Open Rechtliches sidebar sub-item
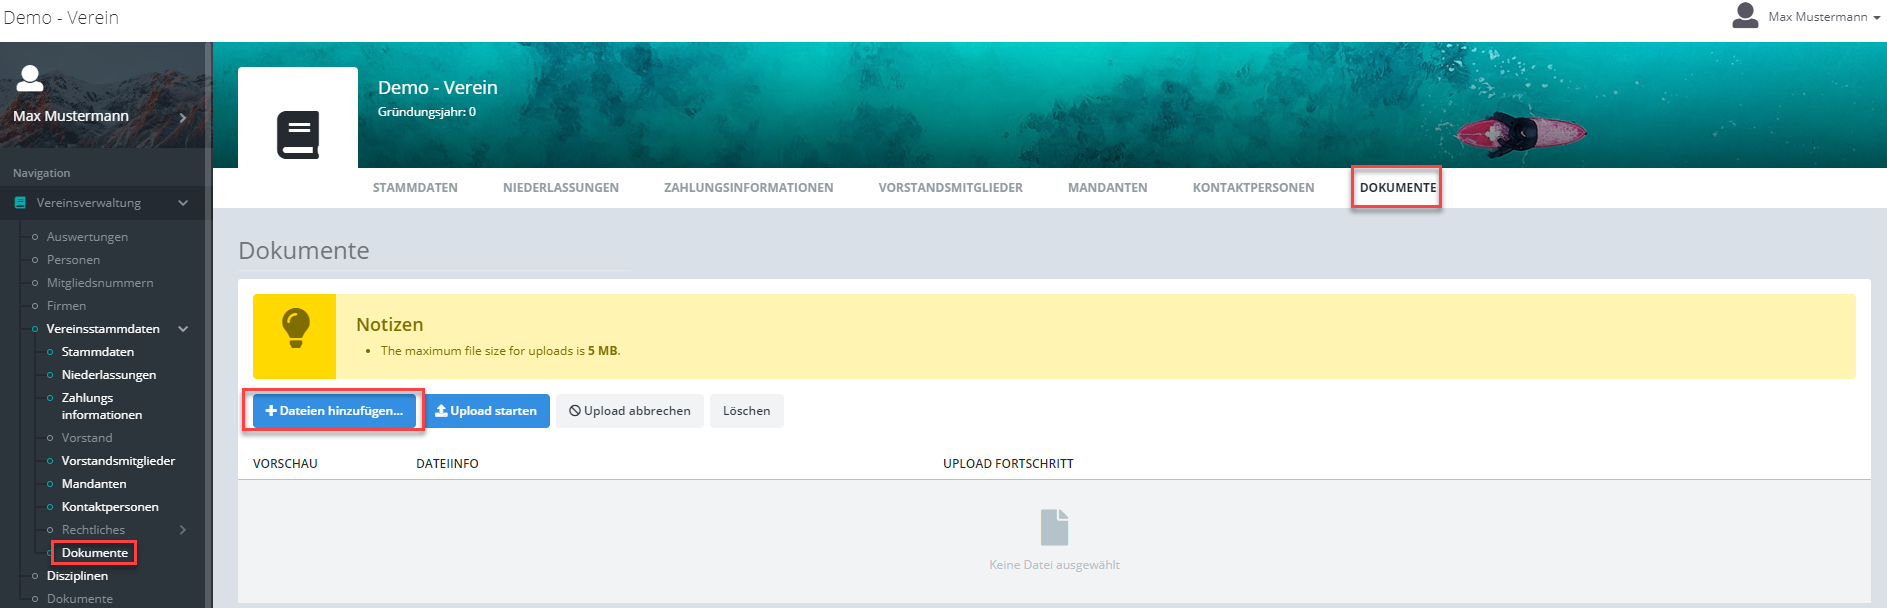The height and width of the screenshot is (608, 1887). (93, 530)
